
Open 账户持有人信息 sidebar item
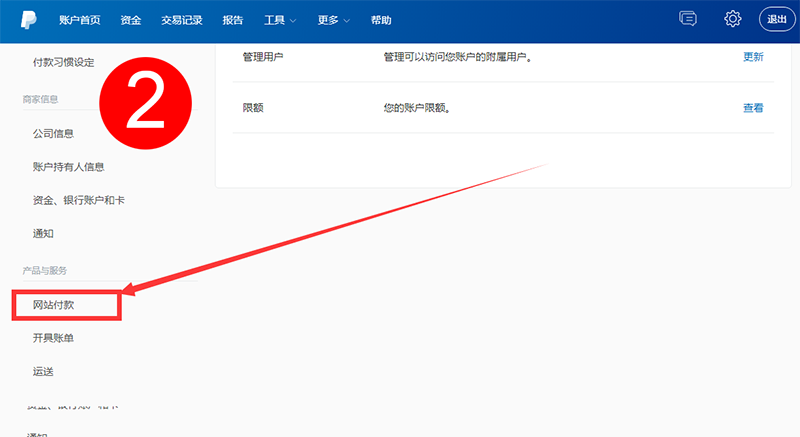[x=68, y=167]
